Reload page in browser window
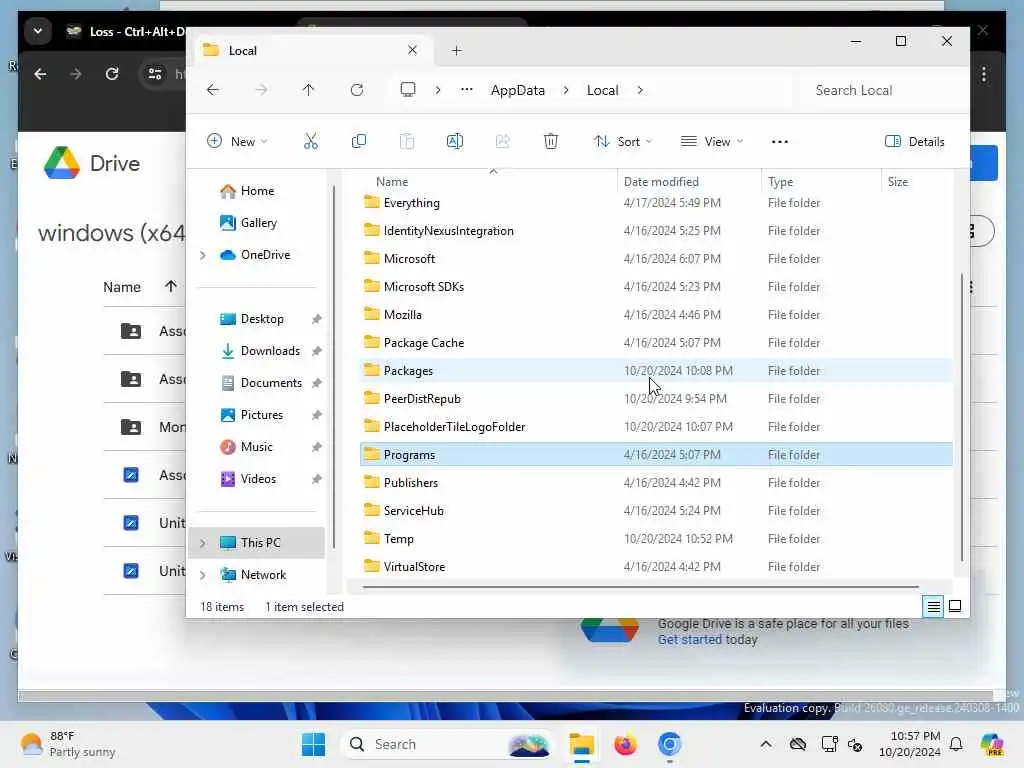Image resolution: width=1024 pixels, height=768 pixels. [112, 74]
